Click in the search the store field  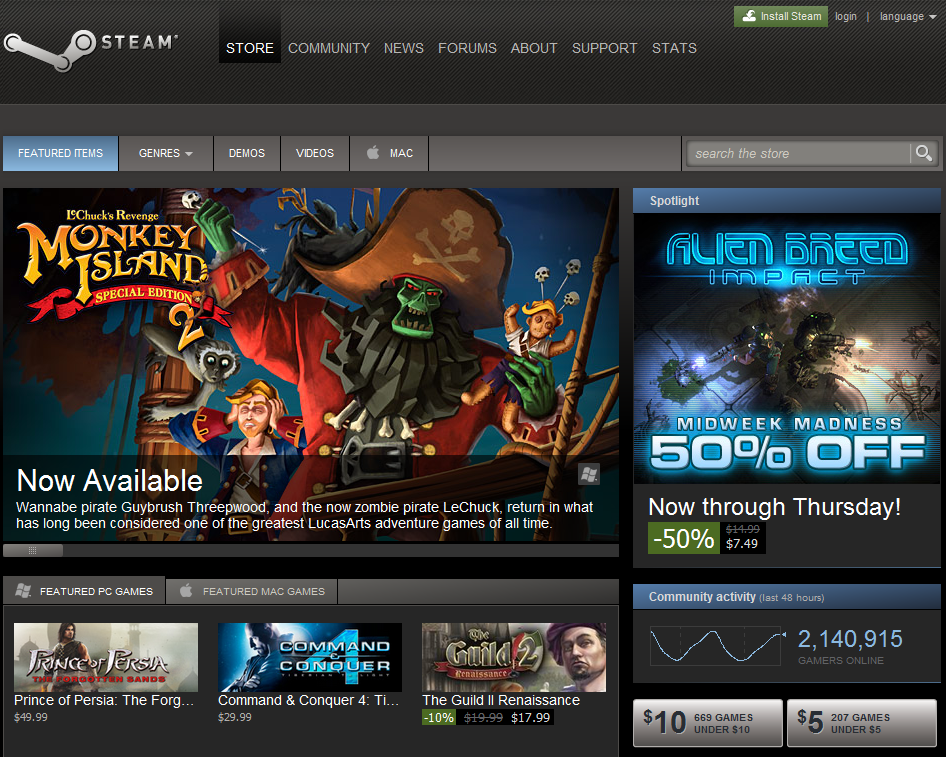[799, 153]
